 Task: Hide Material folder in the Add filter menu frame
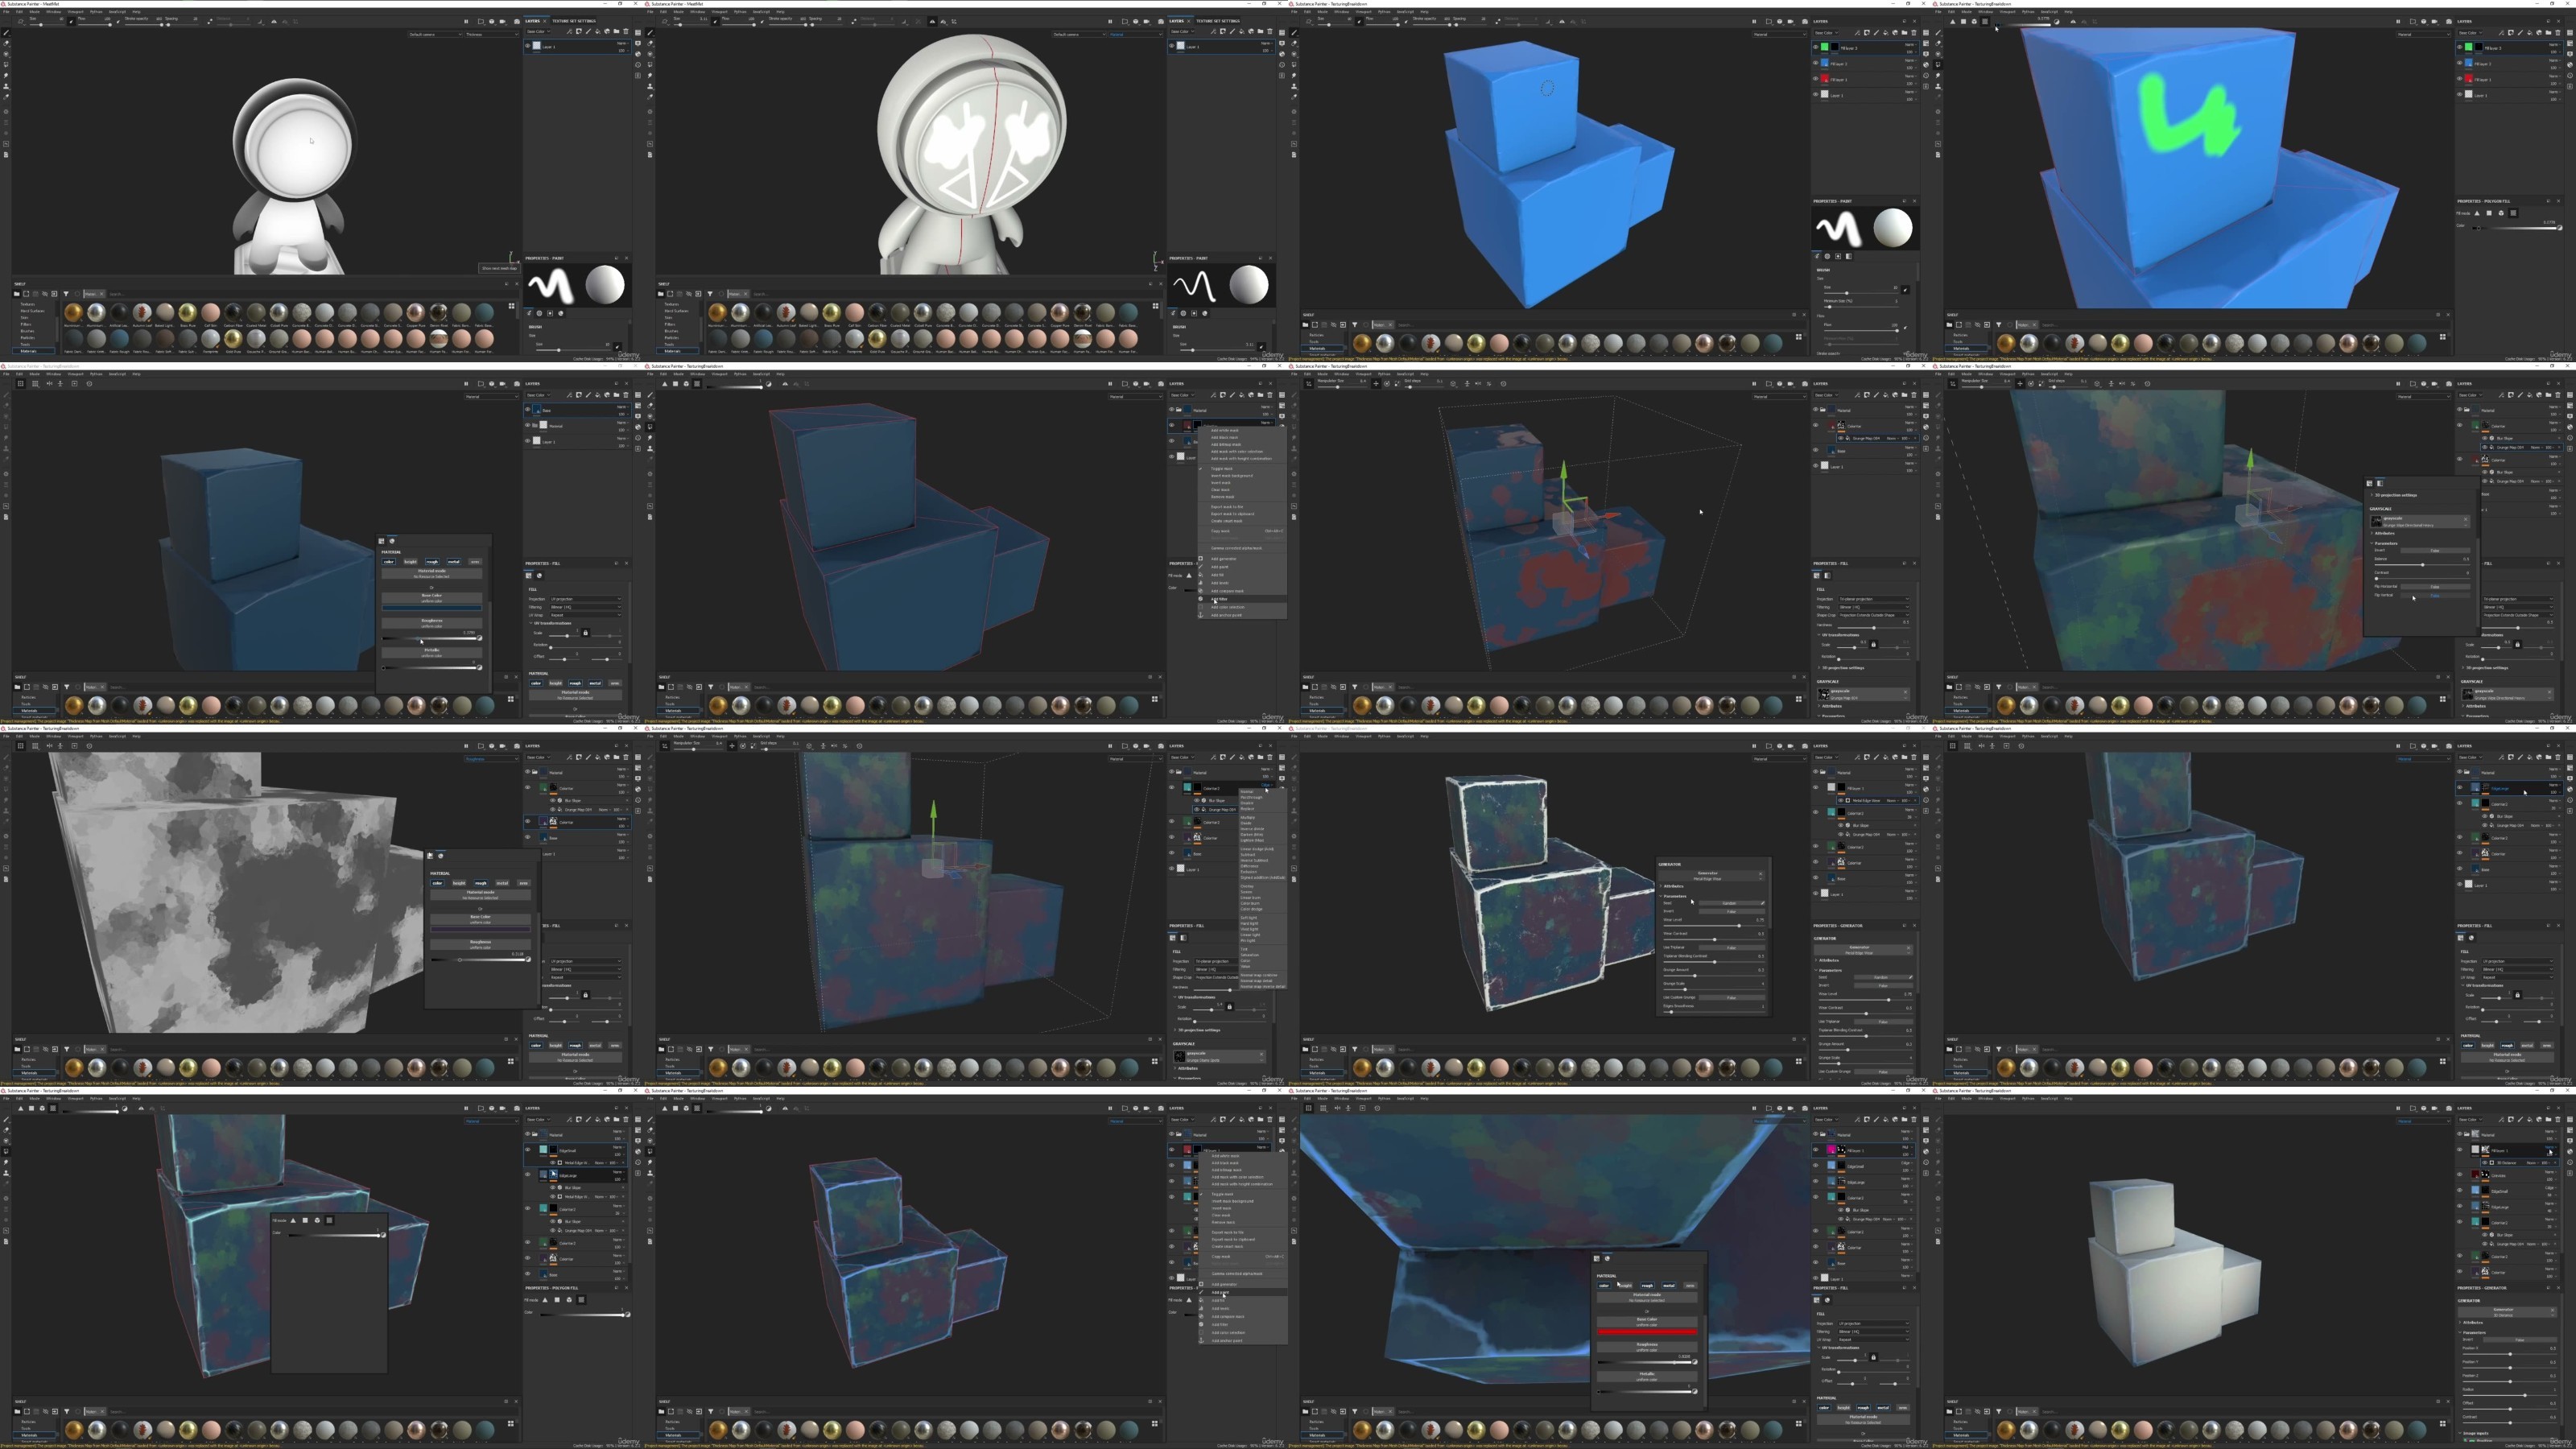pyautogui.click(x=1172, y=410)
